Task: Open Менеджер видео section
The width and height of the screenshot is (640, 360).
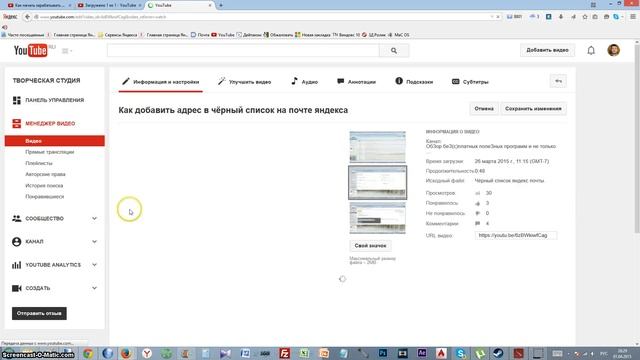Action: coord(50,123)
